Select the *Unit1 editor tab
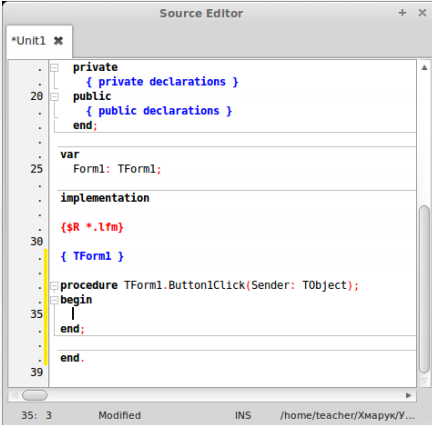 [39, 41]
